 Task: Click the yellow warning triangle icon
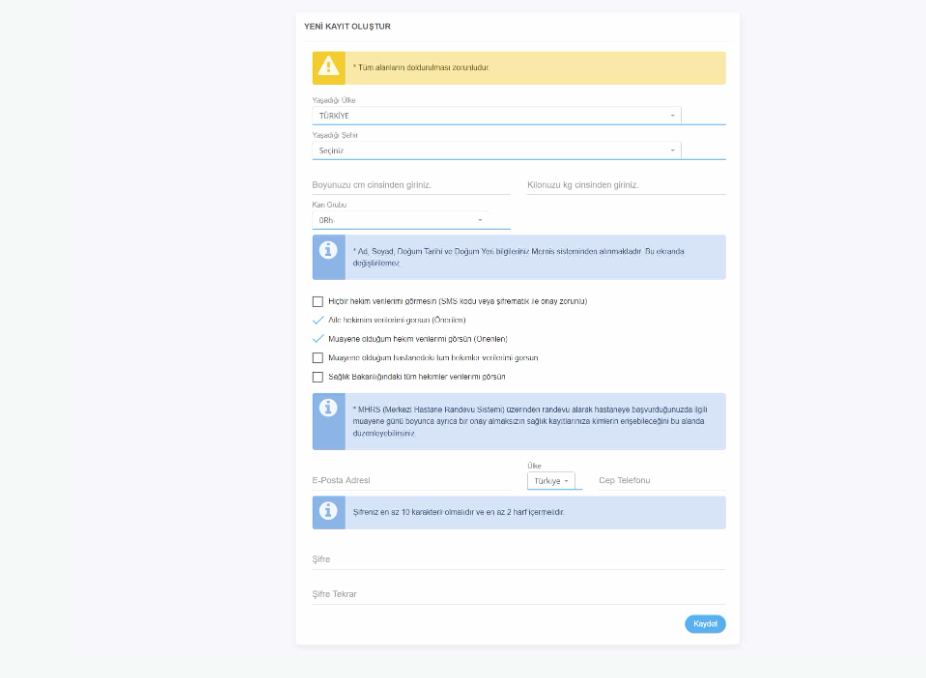coord(328,67)
